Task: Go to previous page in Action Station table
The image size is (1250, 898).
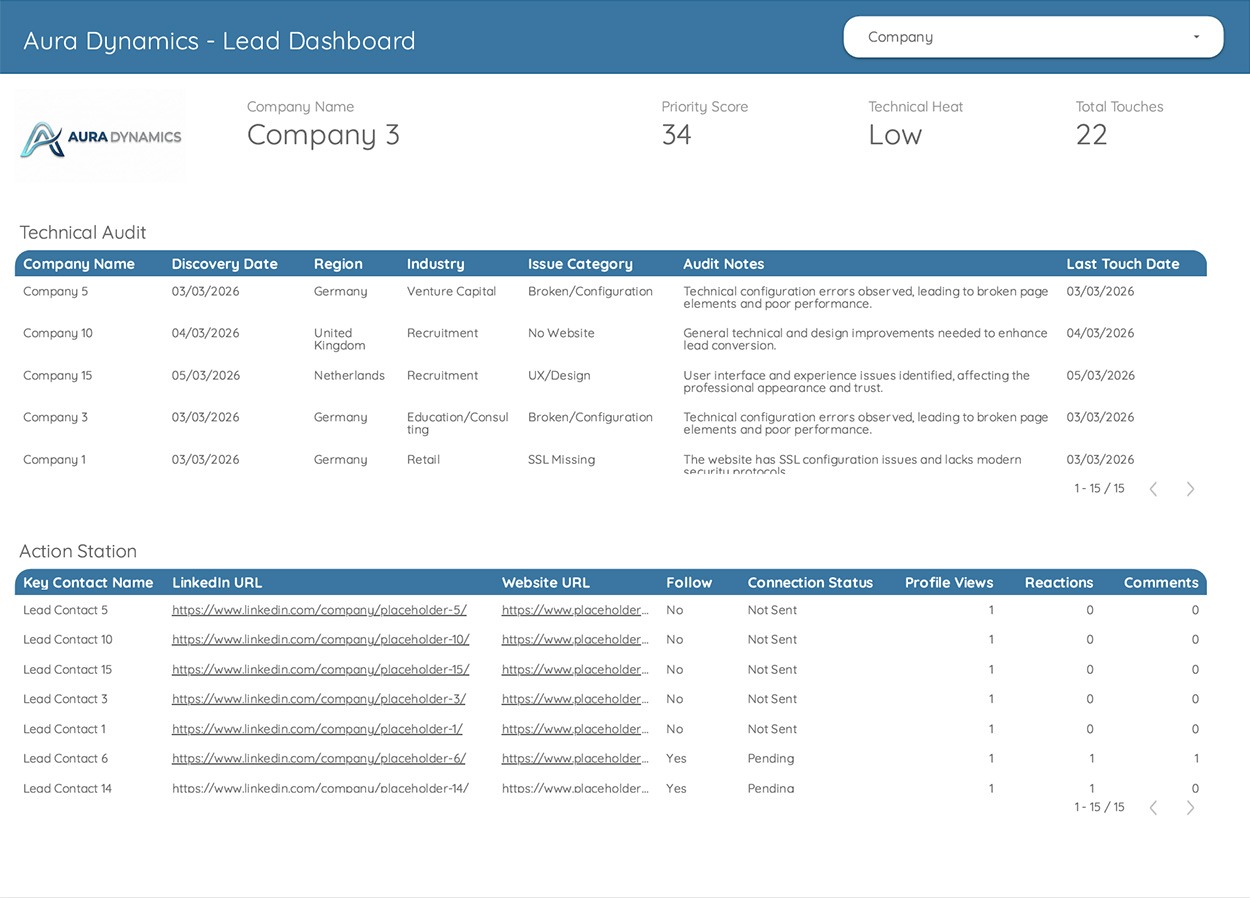Action: (x=1153, y=808)
